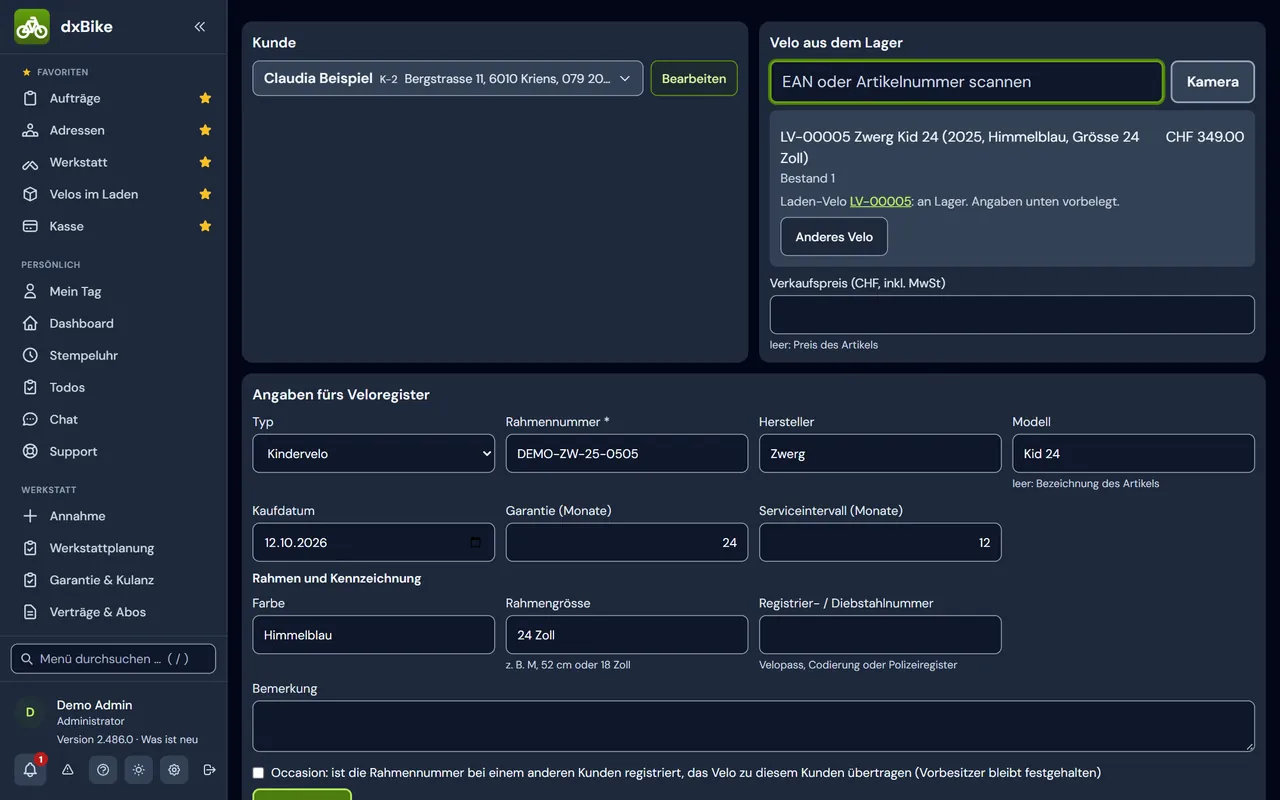Click the person icon beside Mein Tag
Viewport: 1280px width, 800px height.
(x=30, y=292)
